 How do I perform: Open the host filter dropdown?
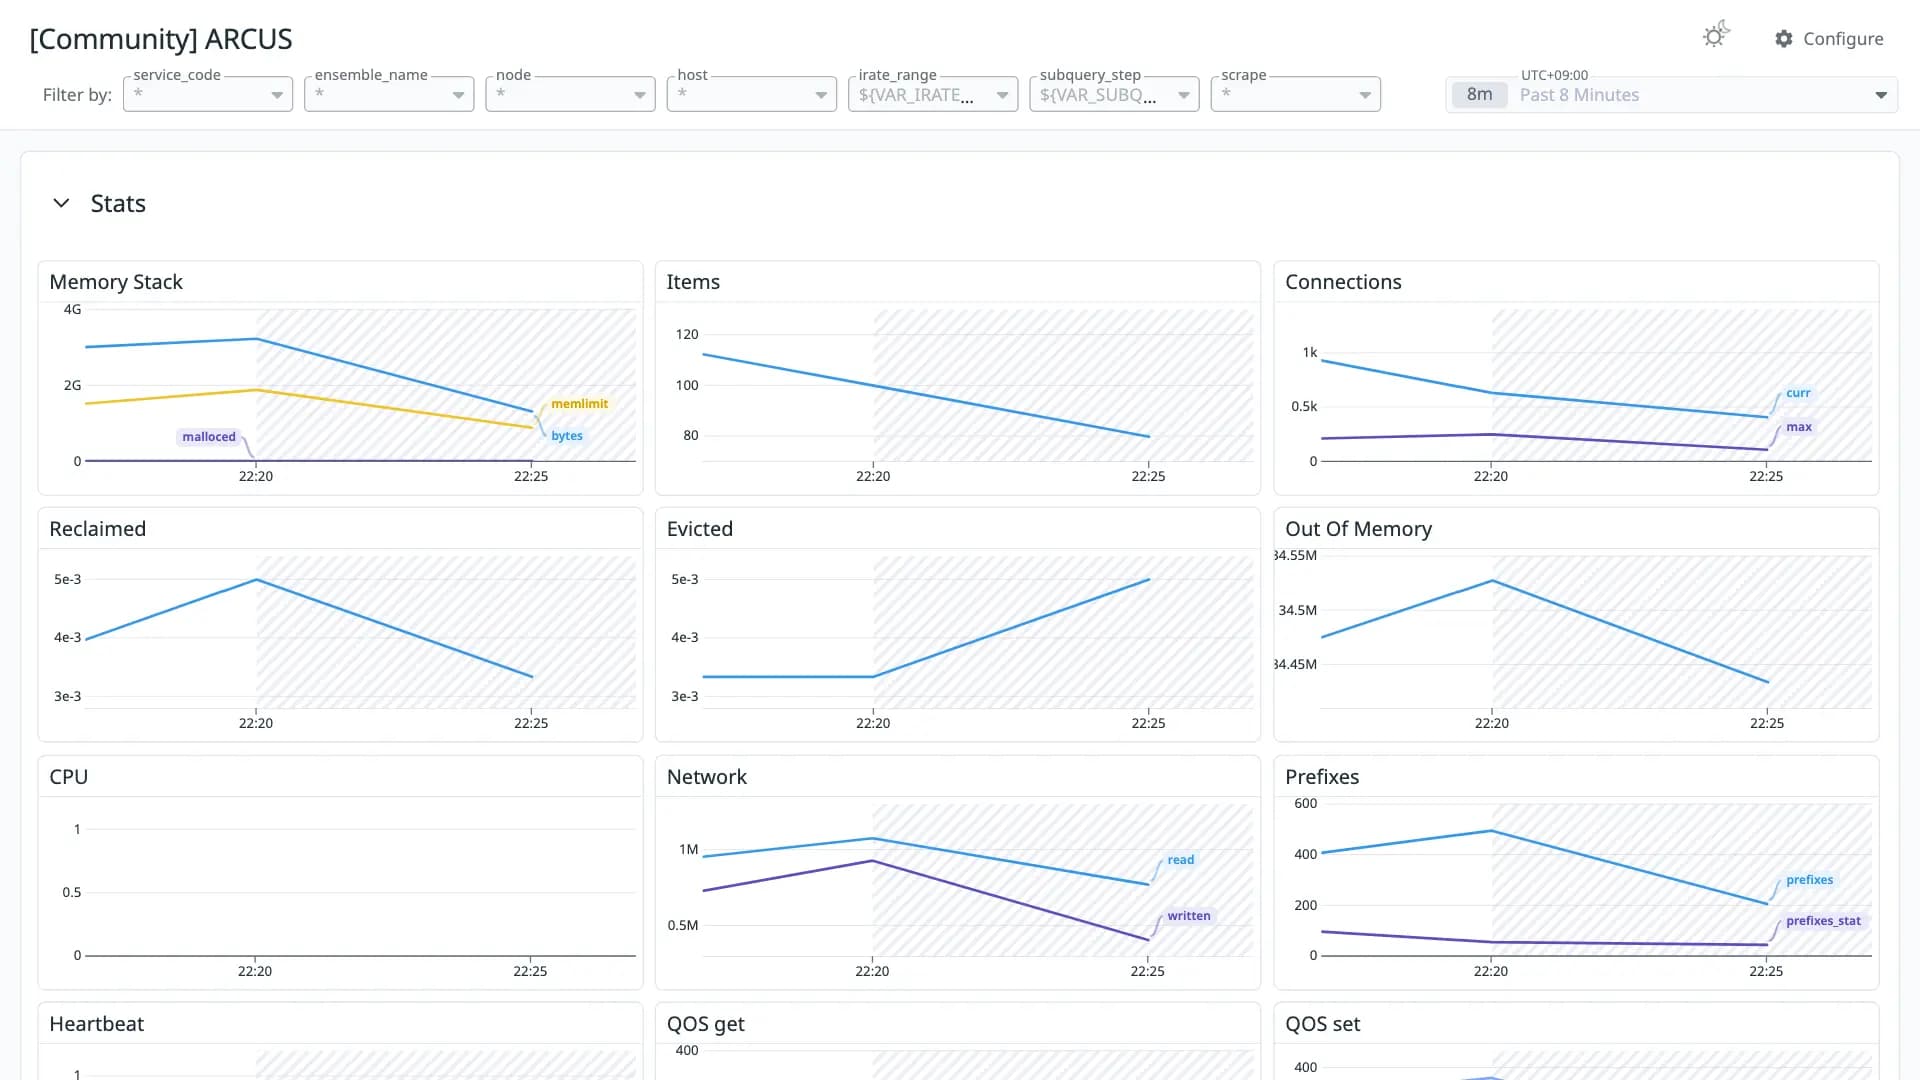tap(752, 94)
